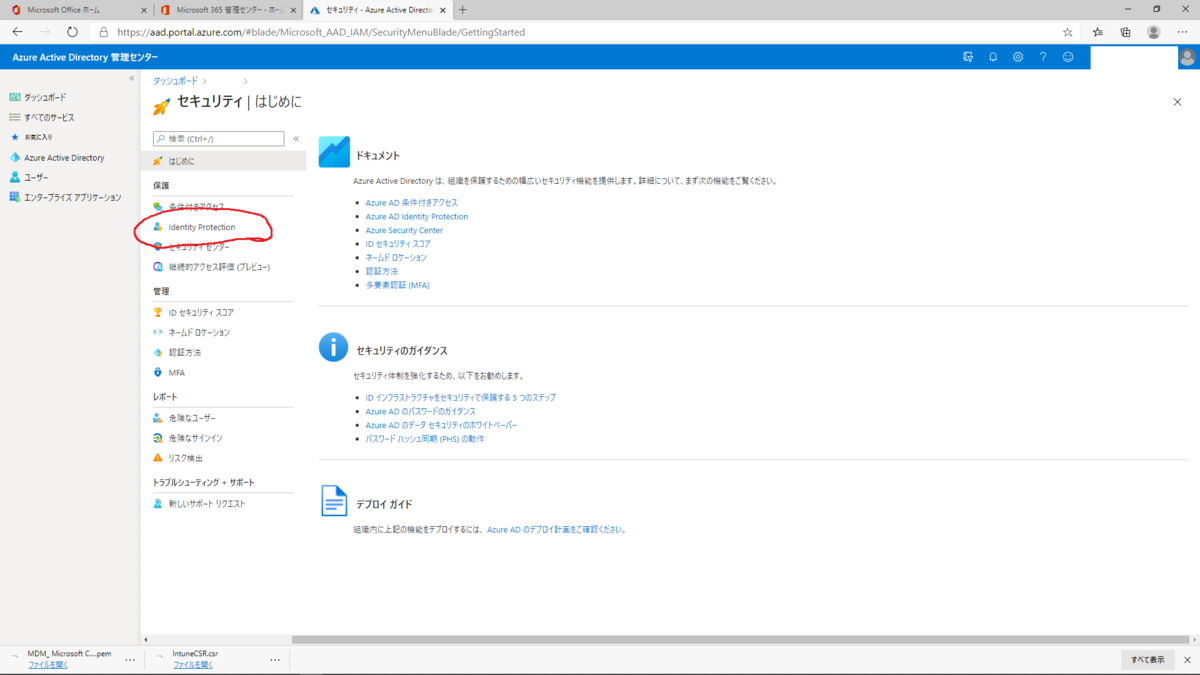The height and width of the screenshot is (675, 1200).
Task: Open 危険なユーザー report
Action: [x=192, y=418]
